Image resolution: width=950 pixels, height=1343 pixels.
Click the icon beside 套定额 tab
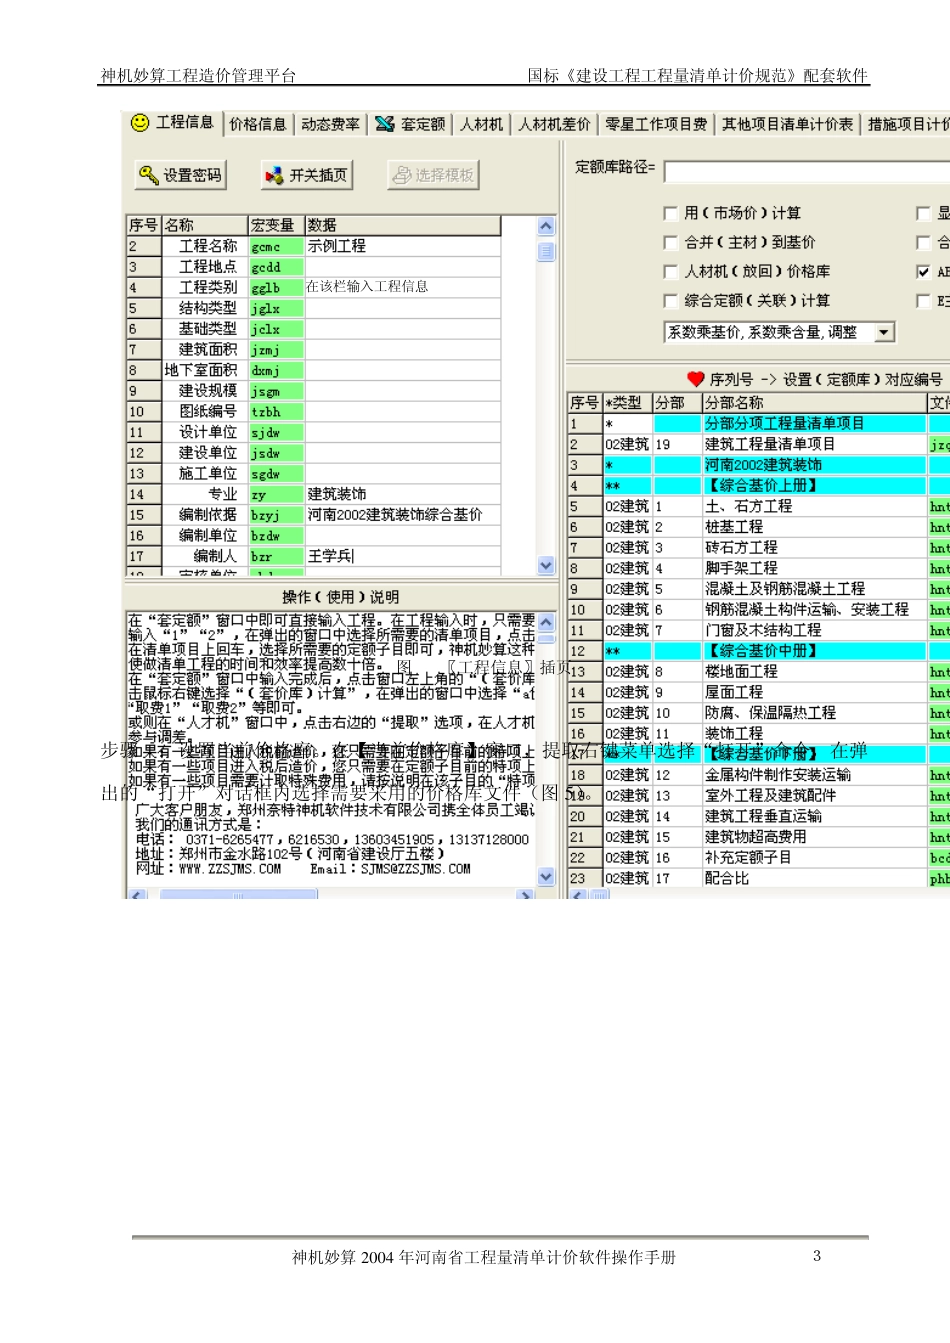pyautogui.click(x=385, y=124)
